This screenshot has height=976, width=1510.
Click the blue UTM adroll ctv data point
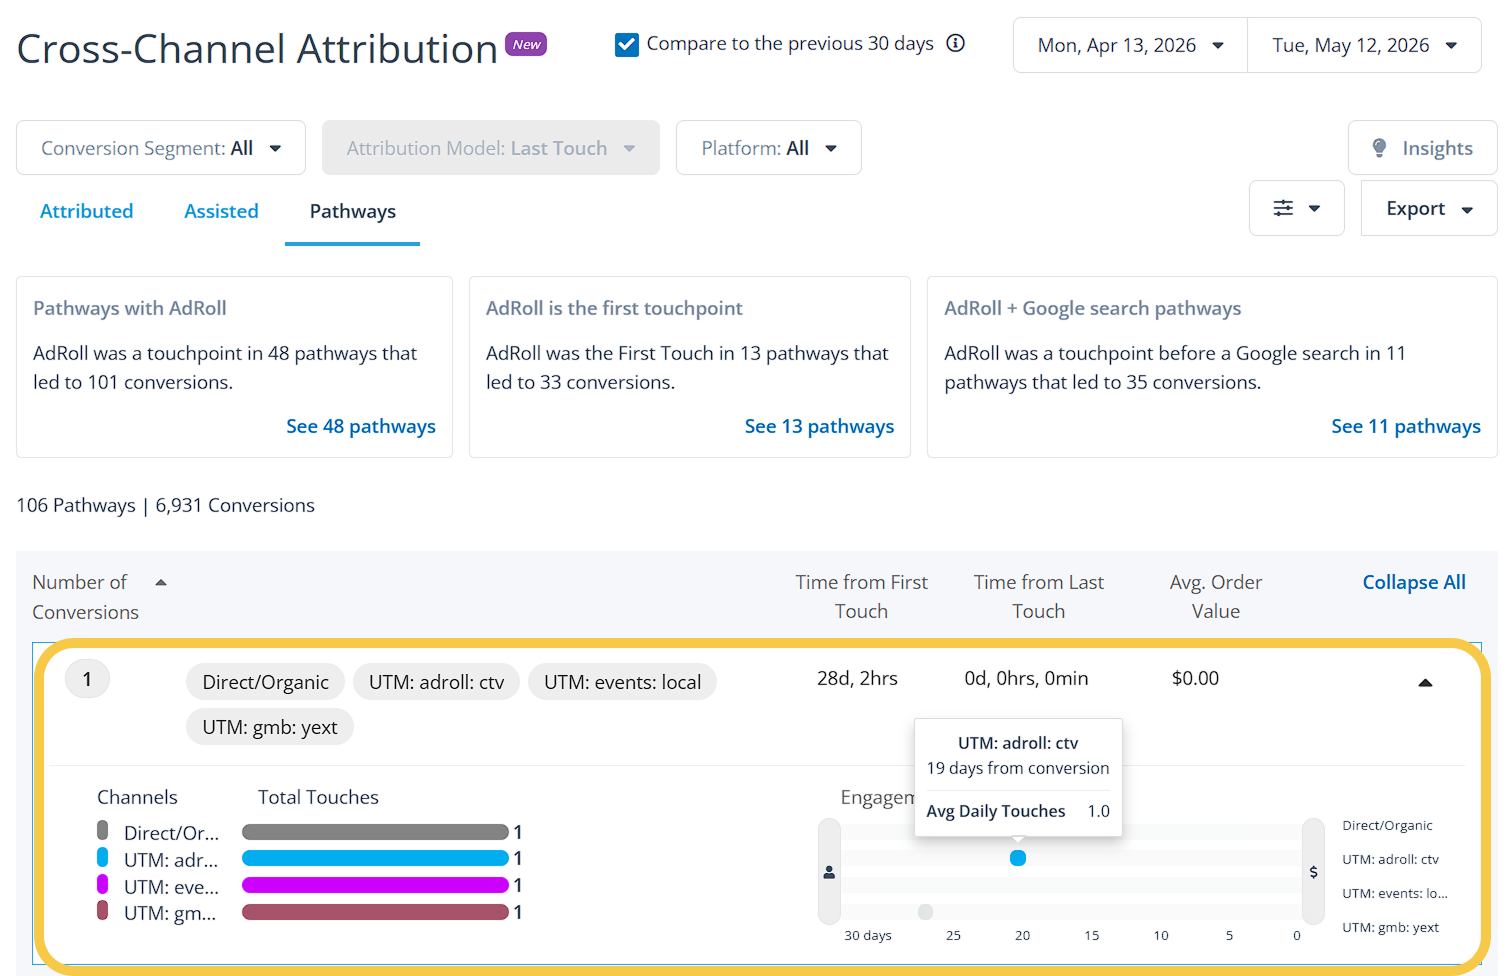(x=1018, y=858)
